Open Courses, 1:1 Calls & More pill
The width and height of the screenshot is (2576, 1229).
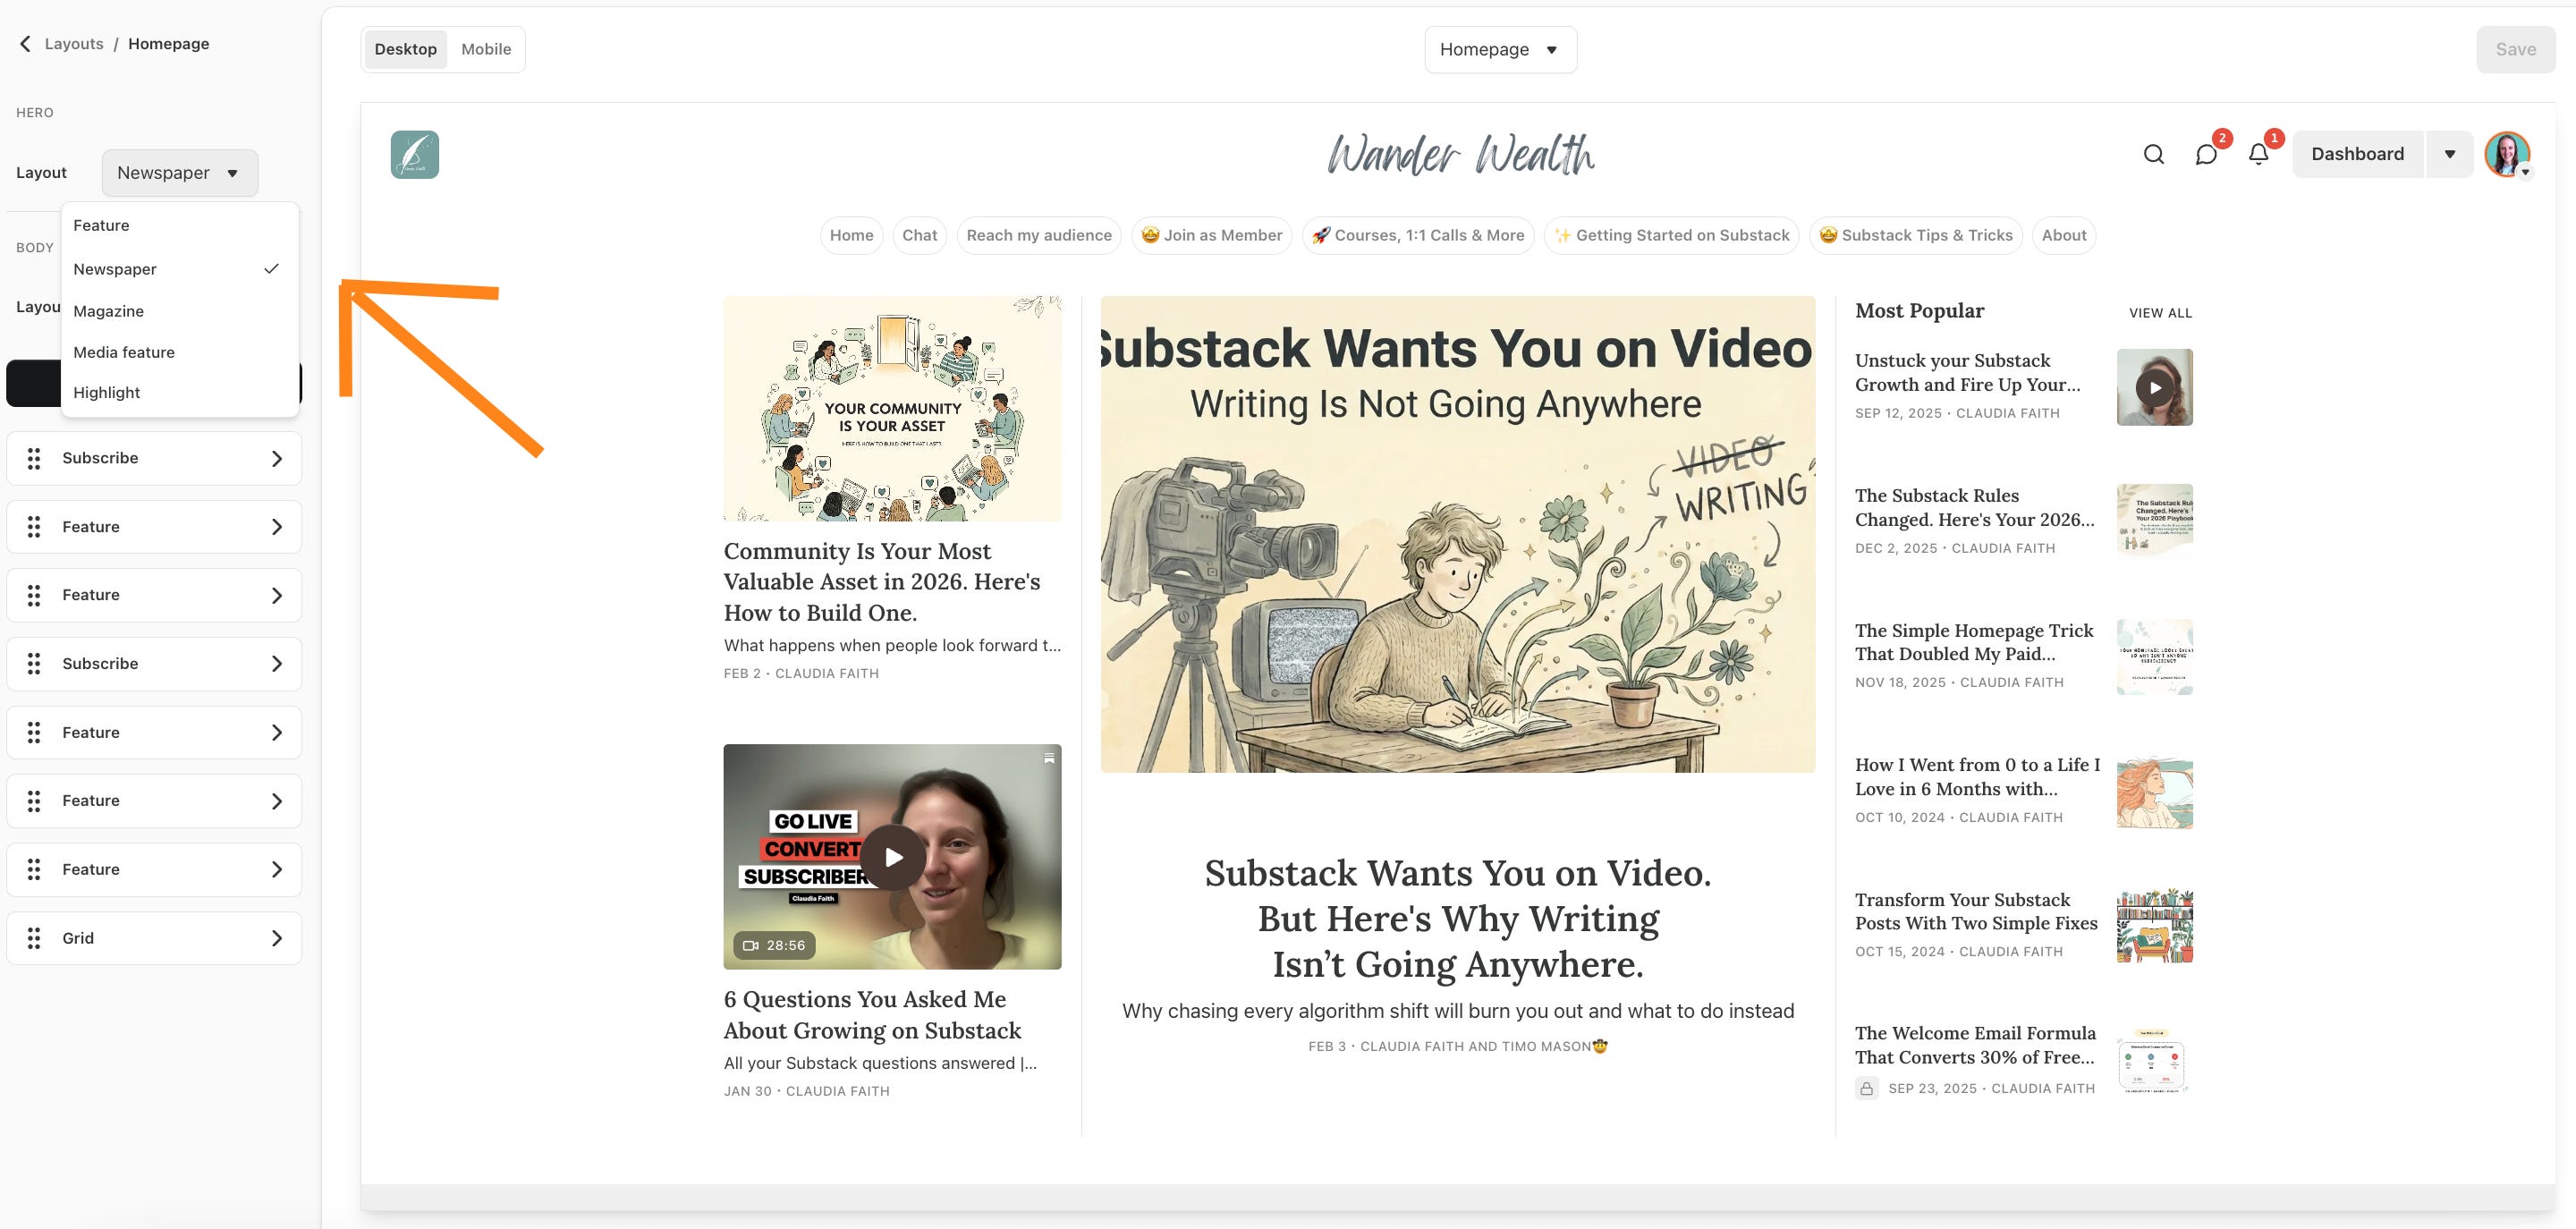click(x=1418, y=235)
